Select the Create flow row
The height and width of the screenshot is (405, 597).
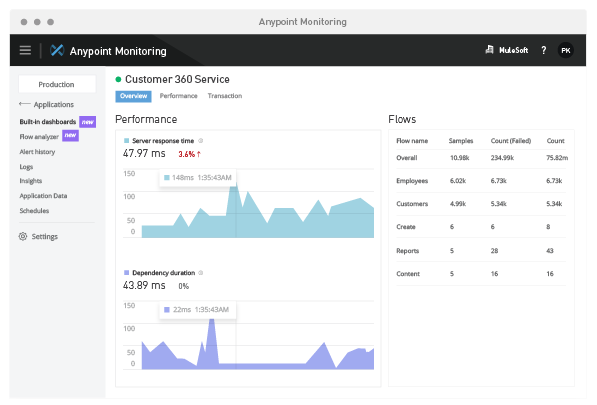tap(481, 227)
